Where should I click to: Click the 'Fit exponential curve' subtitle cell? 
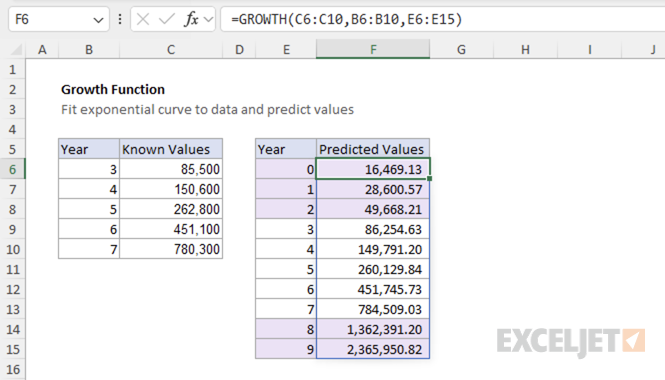[x=207, y=109]
